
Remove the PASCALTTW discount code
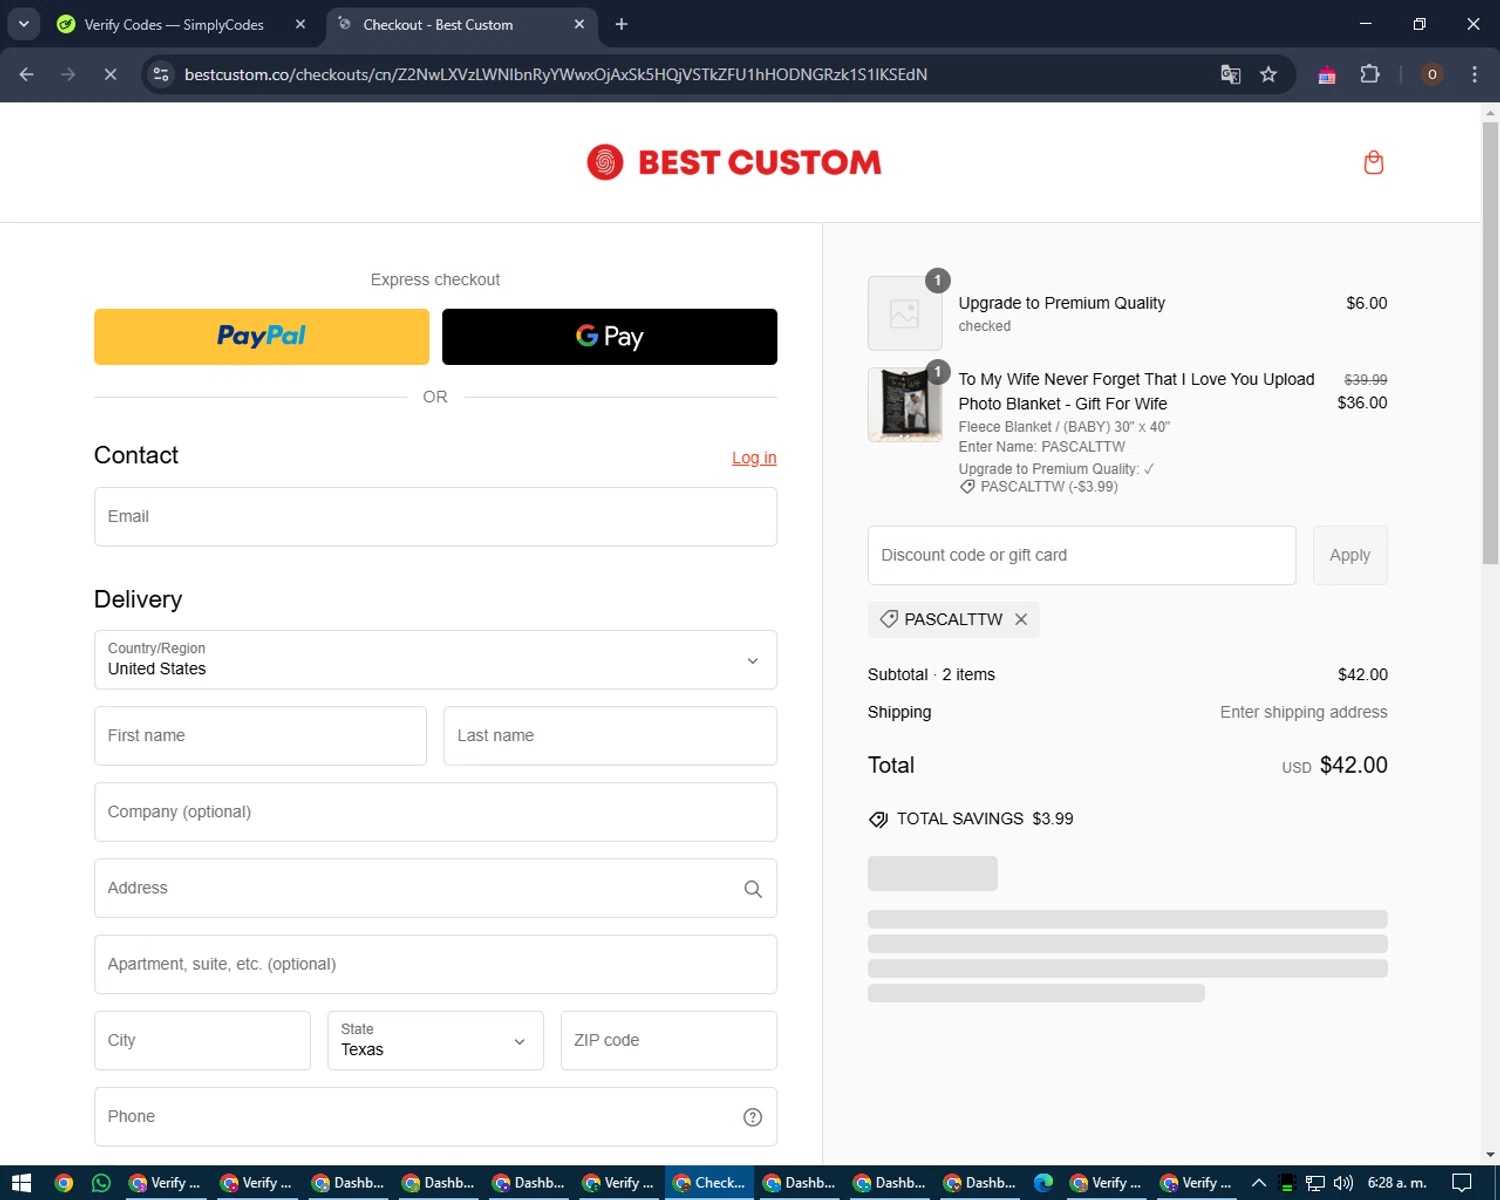[x=1021, y=619]
